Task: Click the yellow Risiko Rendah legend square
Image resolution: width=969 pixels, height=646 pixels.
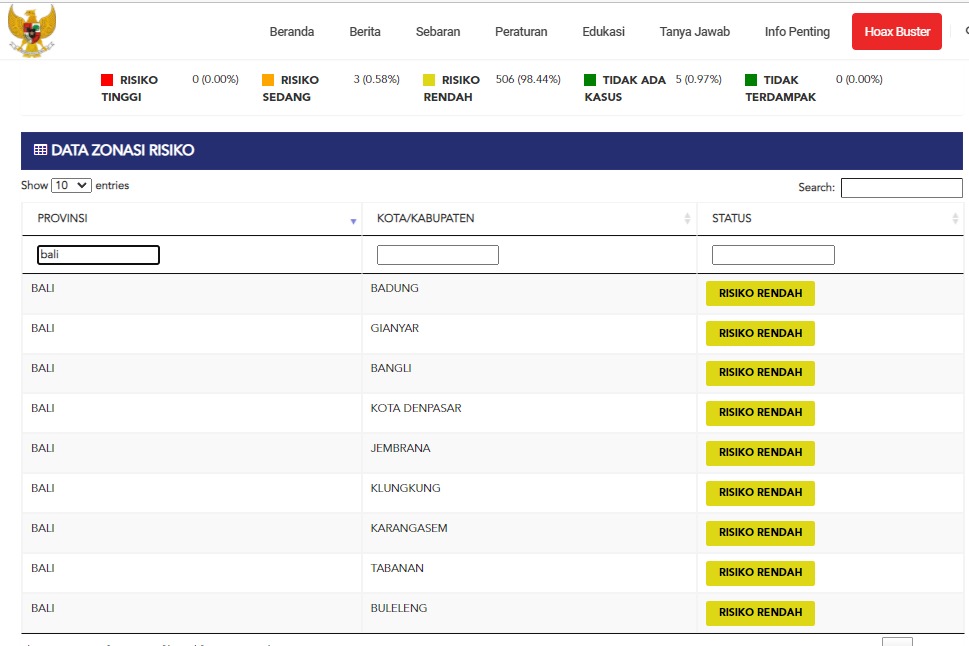Action: pyautogui.click(x=429, y=80)
